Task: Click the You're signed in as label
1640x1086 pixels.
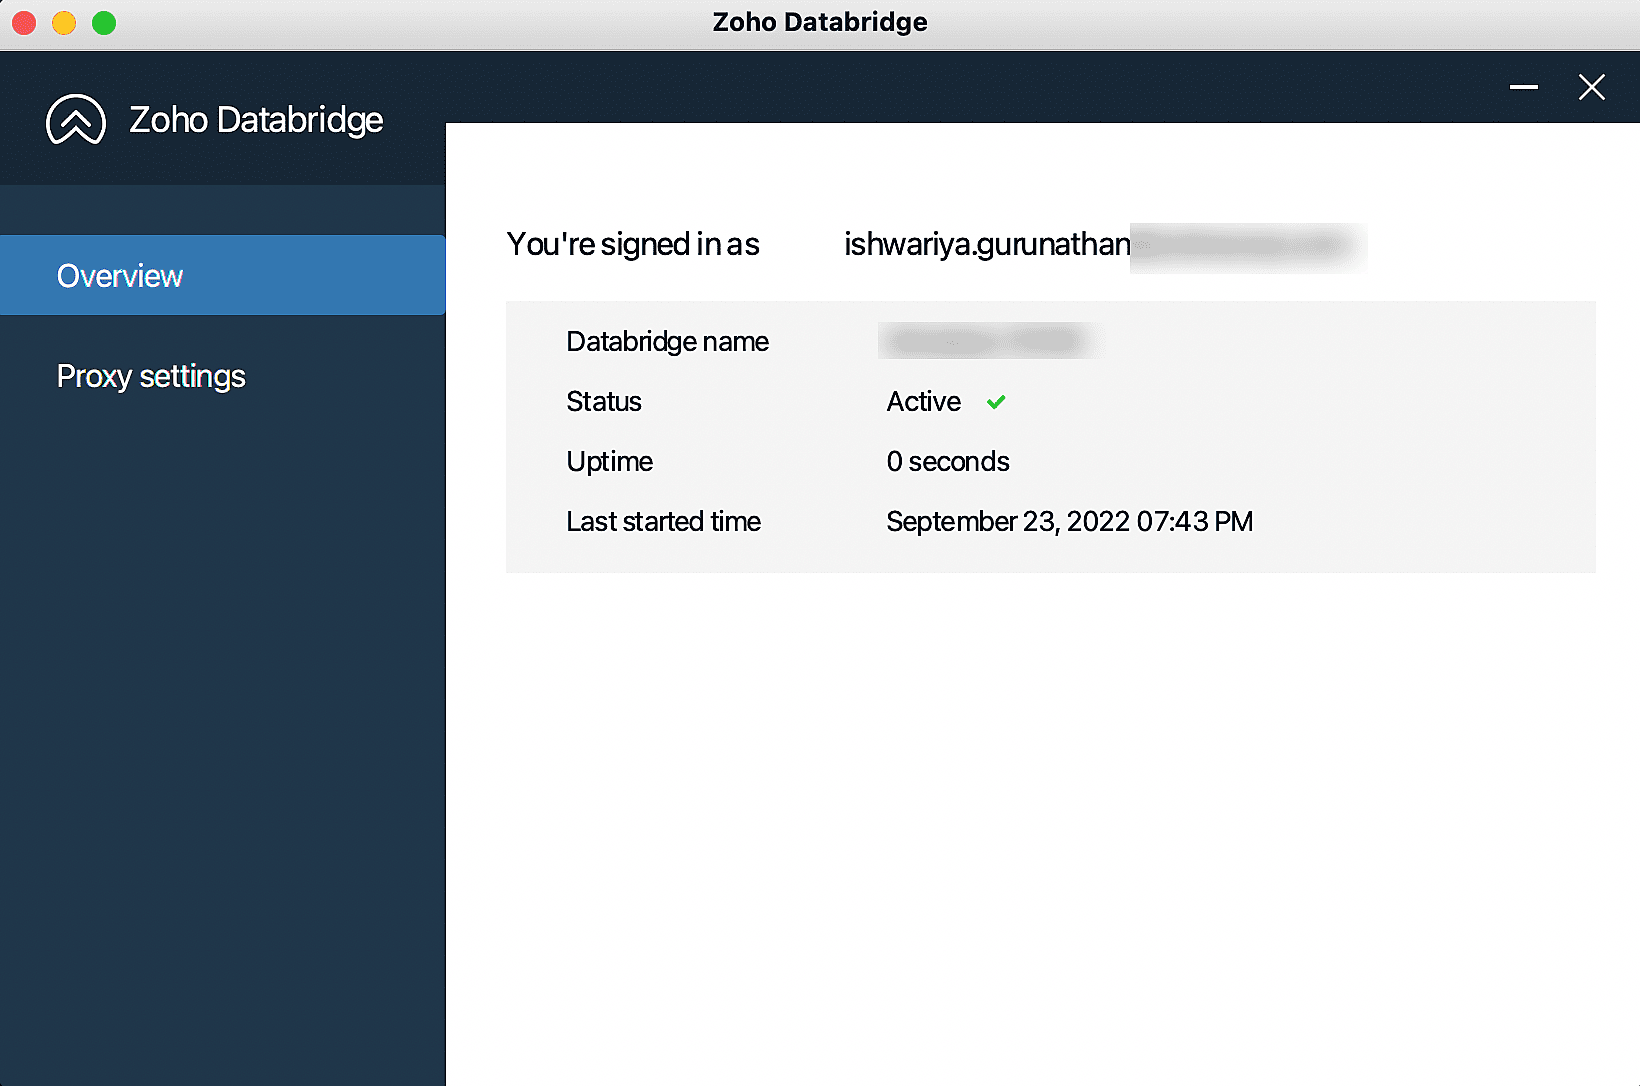Action: [633, 244]
